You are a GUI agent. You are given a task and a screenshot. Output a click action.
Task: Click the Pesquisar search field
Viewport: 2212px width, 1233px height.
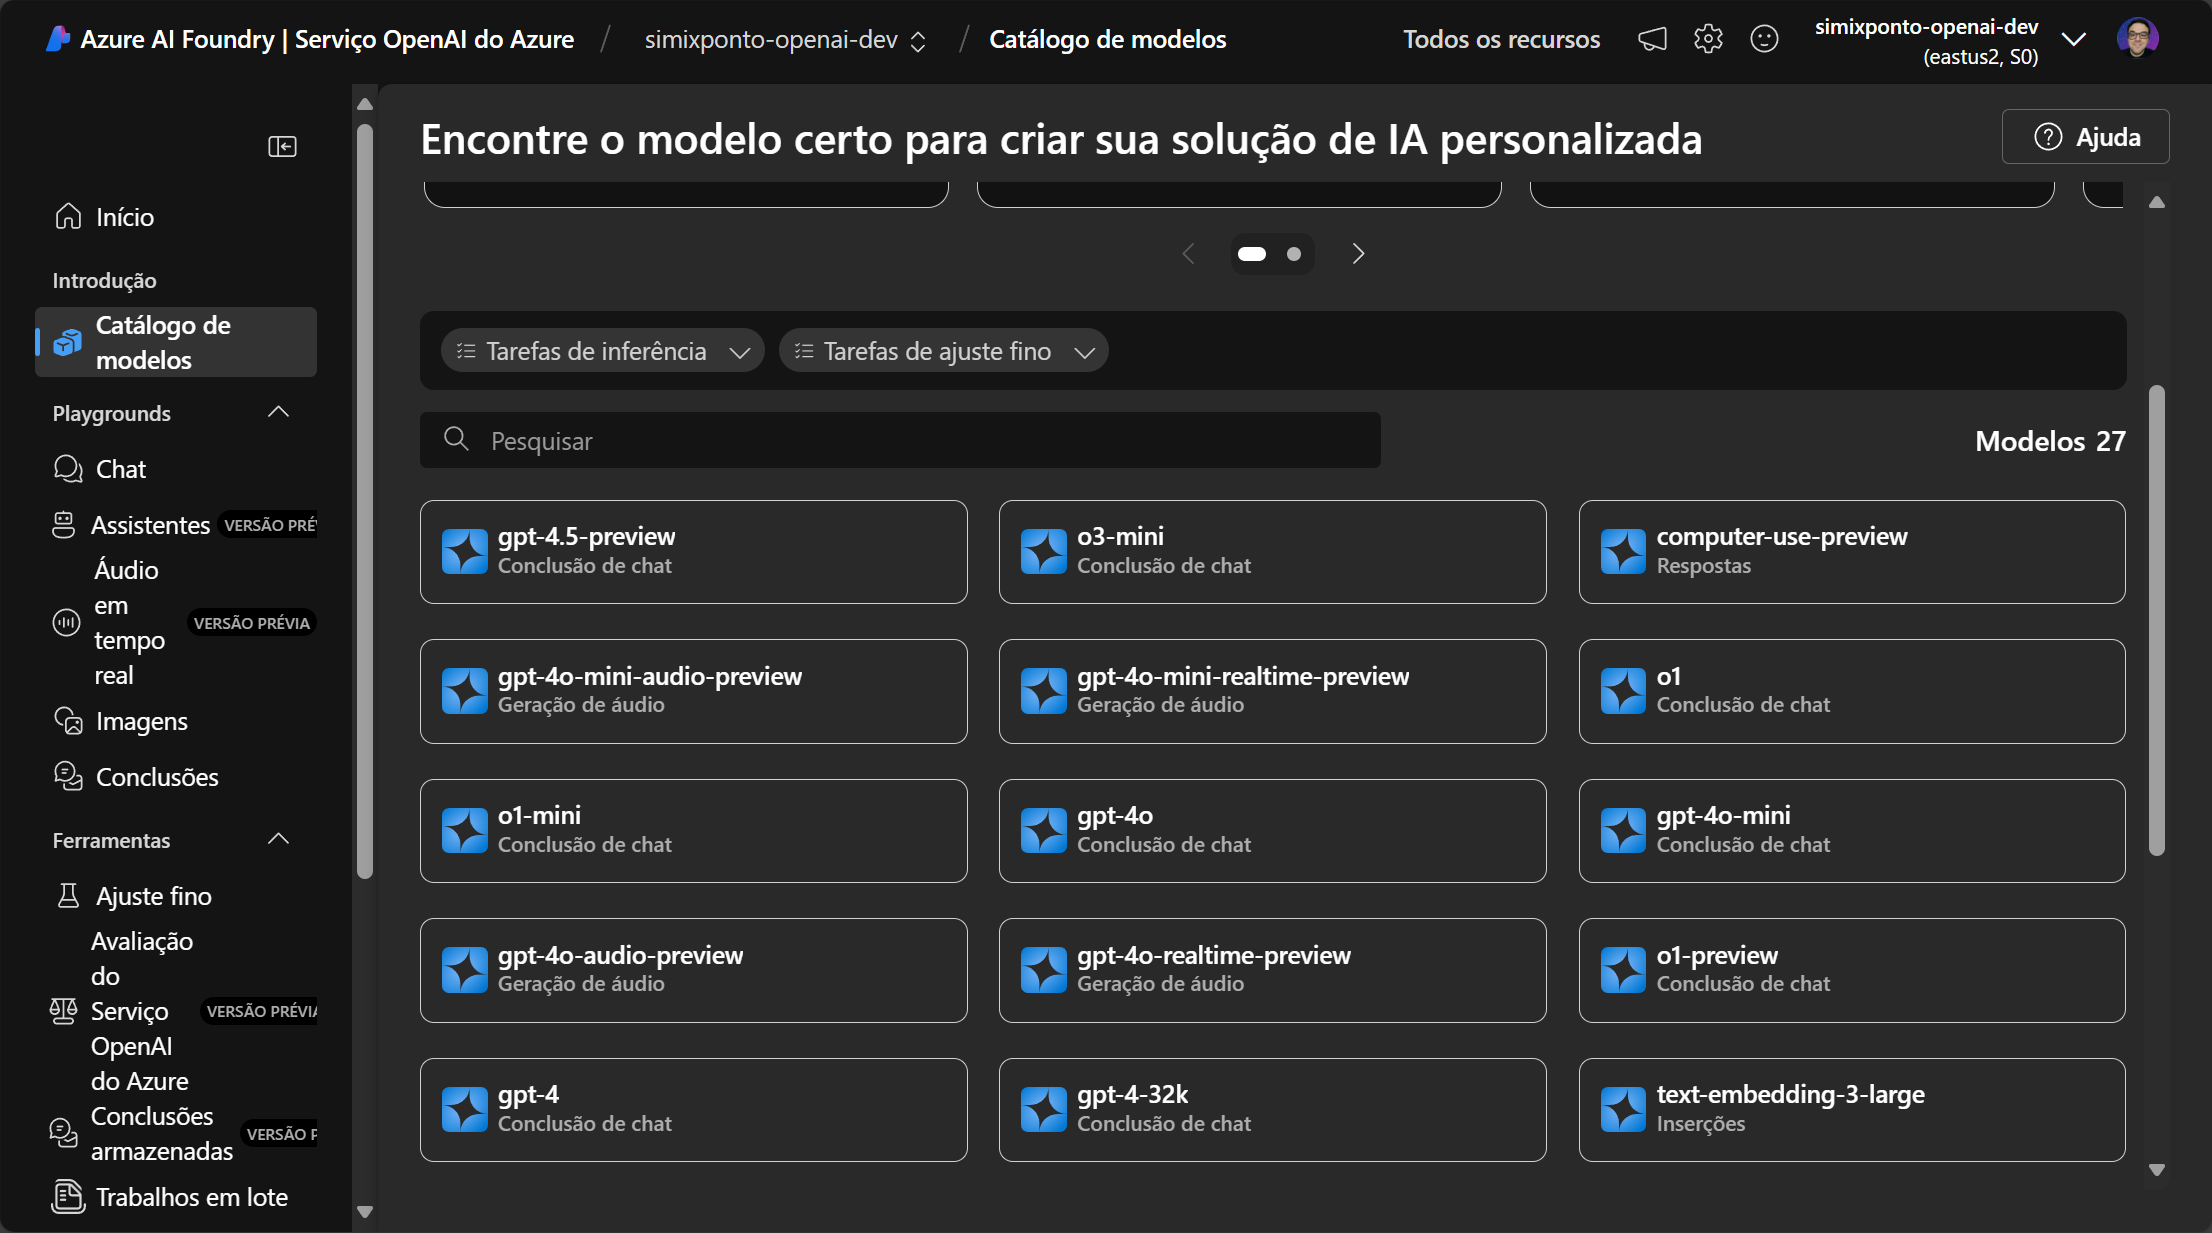[900, 441]
